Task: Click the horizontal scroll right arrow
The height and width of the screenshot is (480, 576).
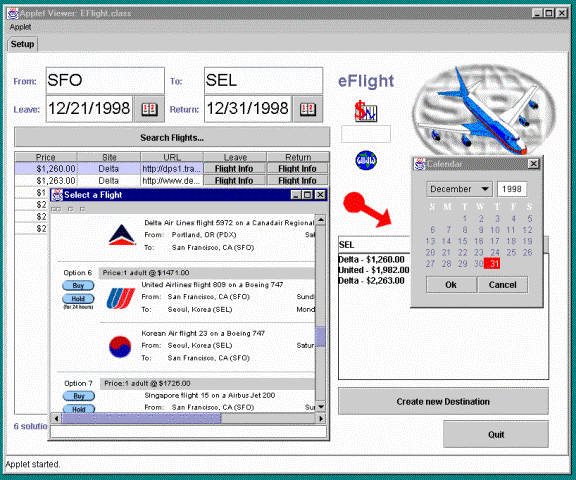Action: 321,418
